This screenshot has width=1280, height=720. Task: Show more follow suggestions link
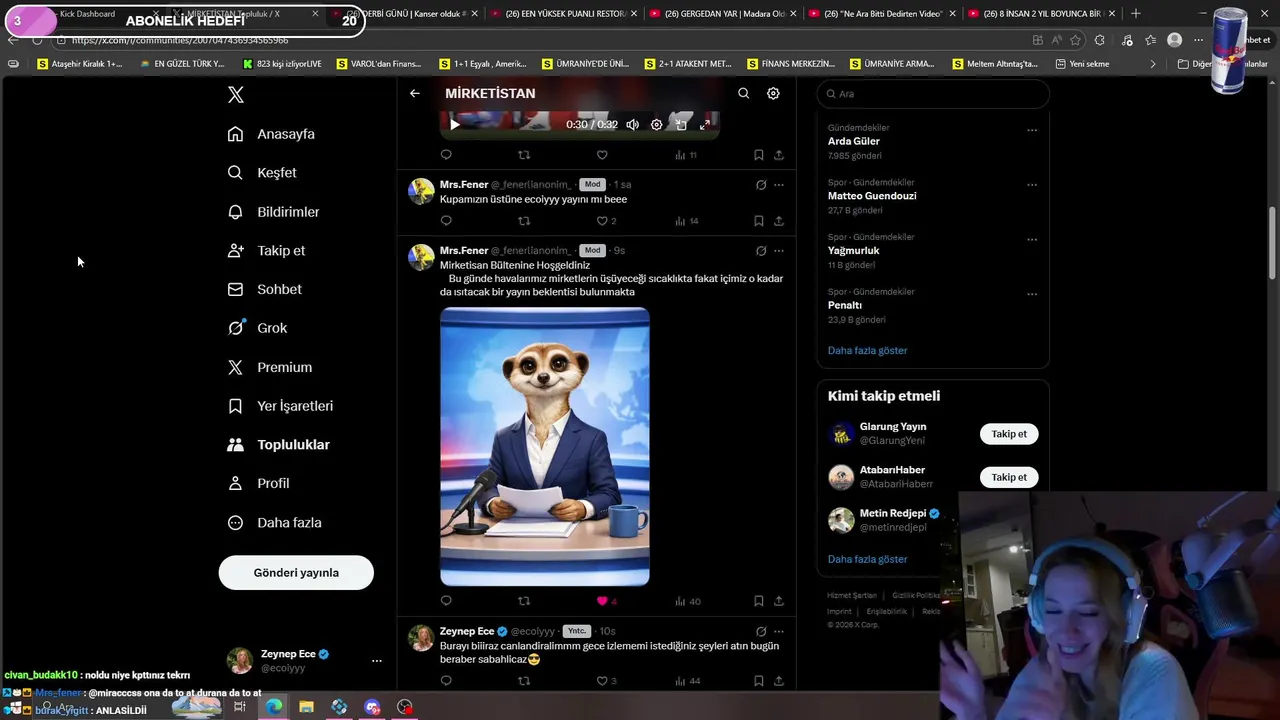[x=867, y=560]
